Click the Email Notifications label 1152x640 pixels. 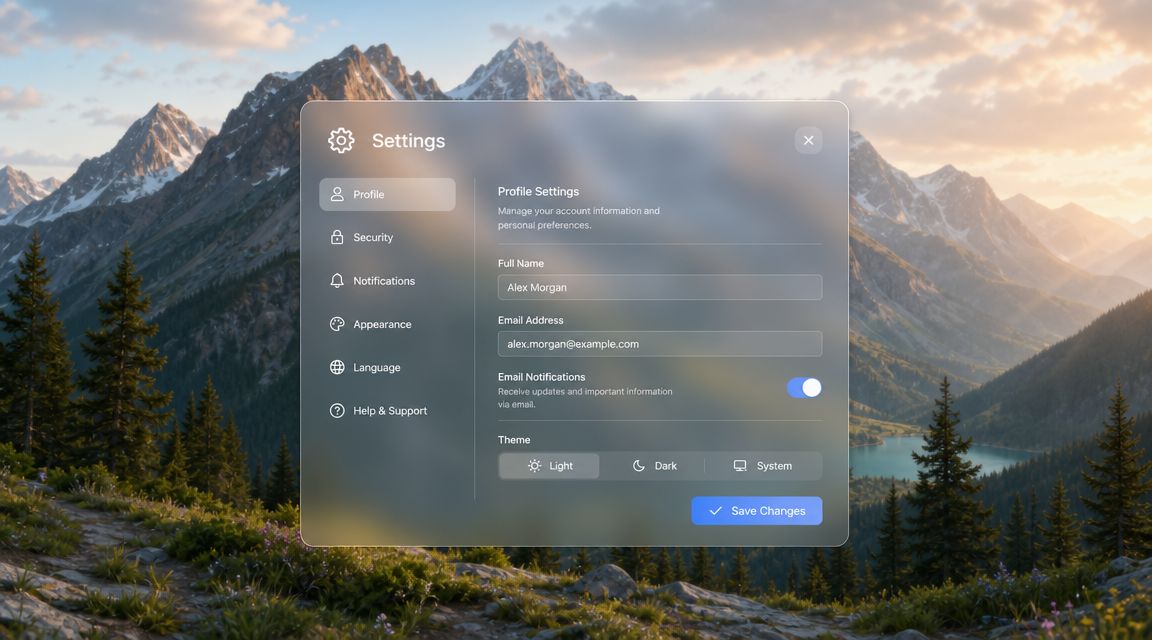coord(541,377)
